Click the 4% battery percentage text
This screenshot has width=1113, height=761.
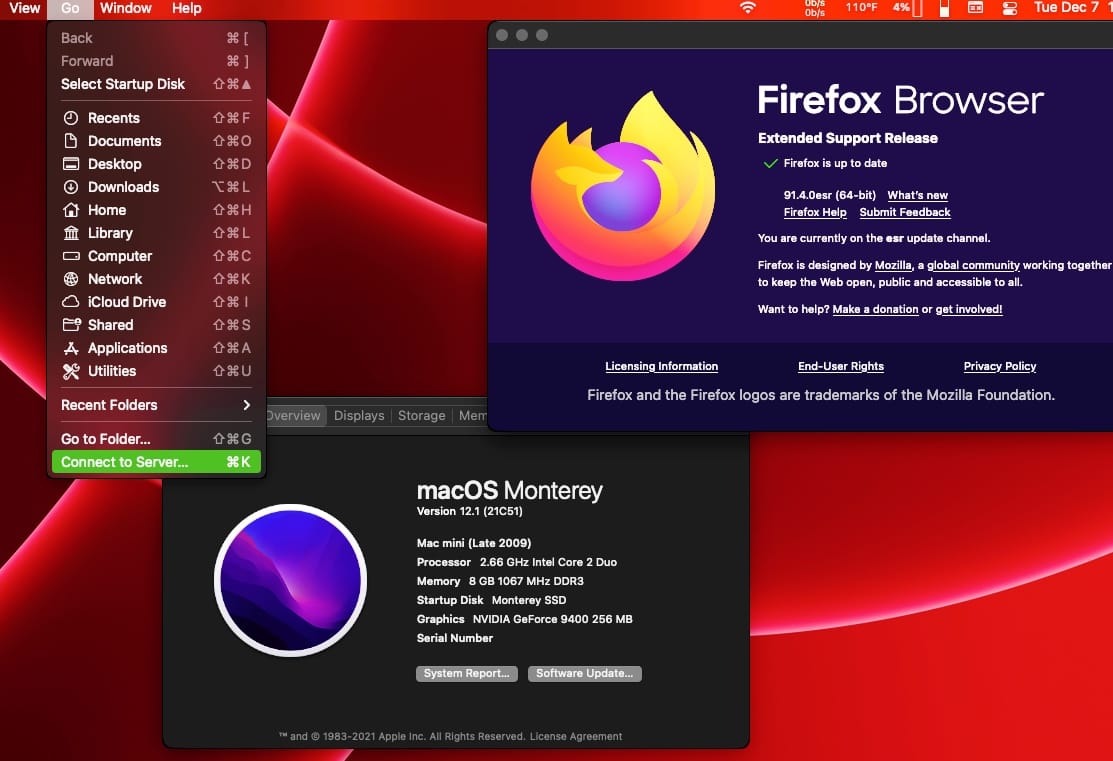[x=901, y=8]
